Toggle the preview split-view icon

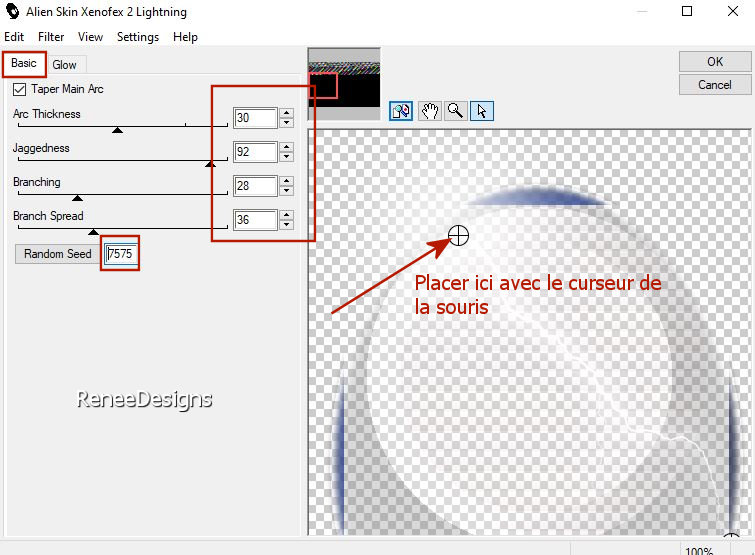(x=401, y=111)
